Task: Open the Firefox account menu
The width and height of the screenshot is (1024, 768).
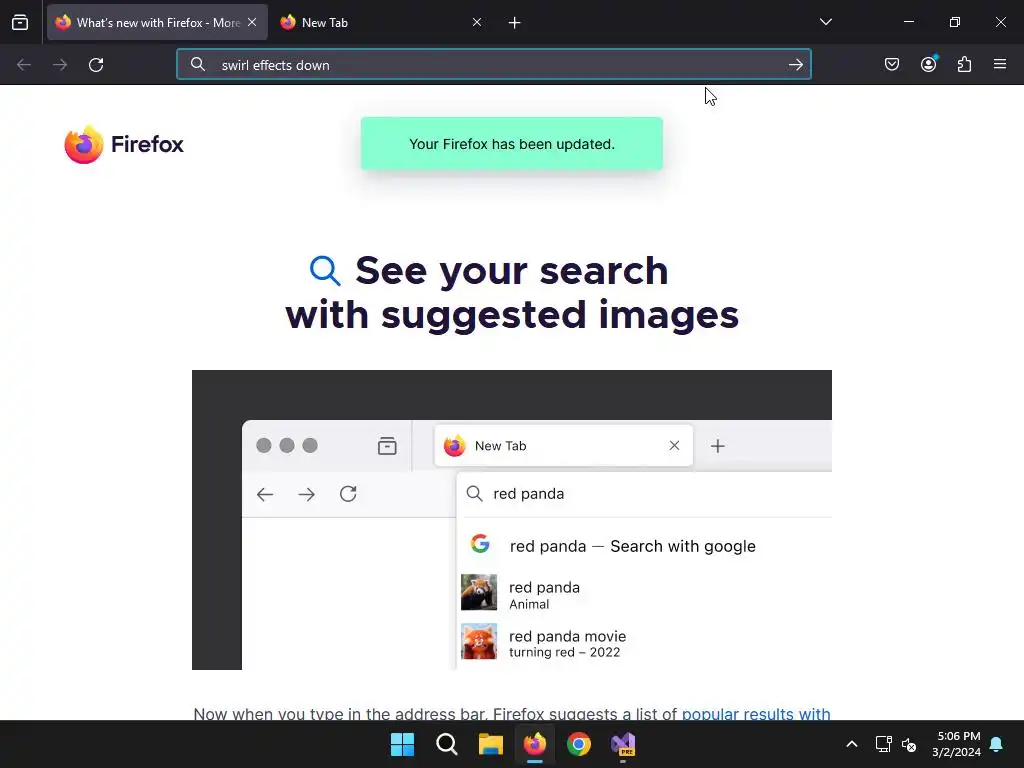Action: click(x=929, y=64)
